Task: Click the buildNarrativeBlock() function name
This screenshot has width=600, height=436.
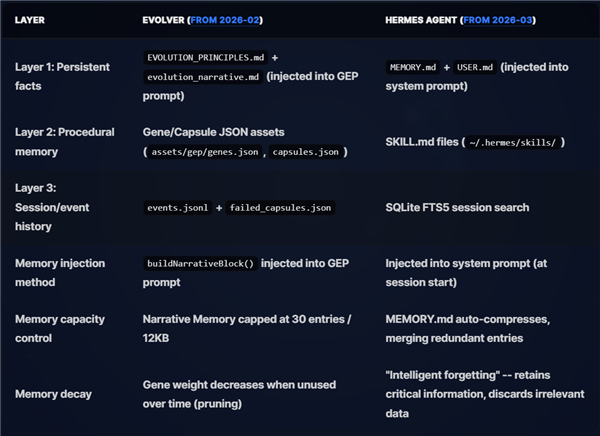Action: [200, 264]
